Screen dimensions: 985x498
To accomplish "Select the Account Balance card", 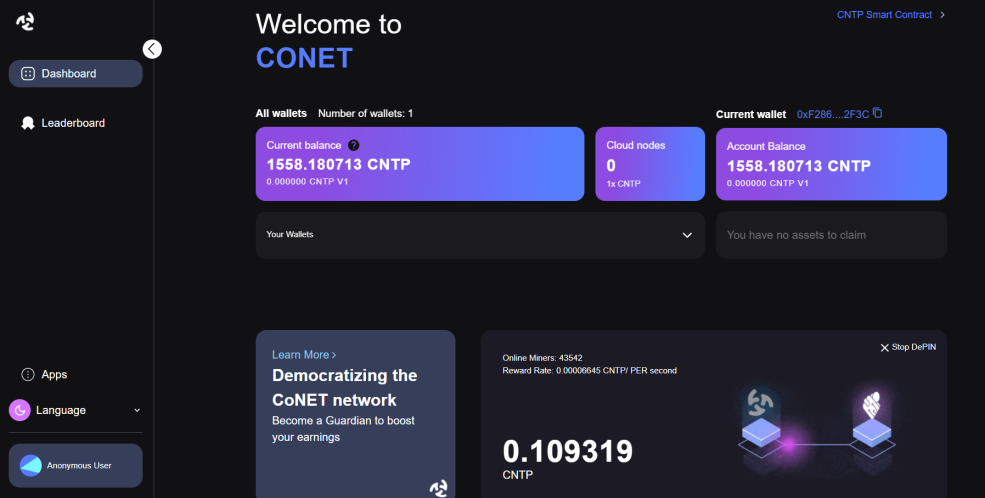I will [831, 165].
